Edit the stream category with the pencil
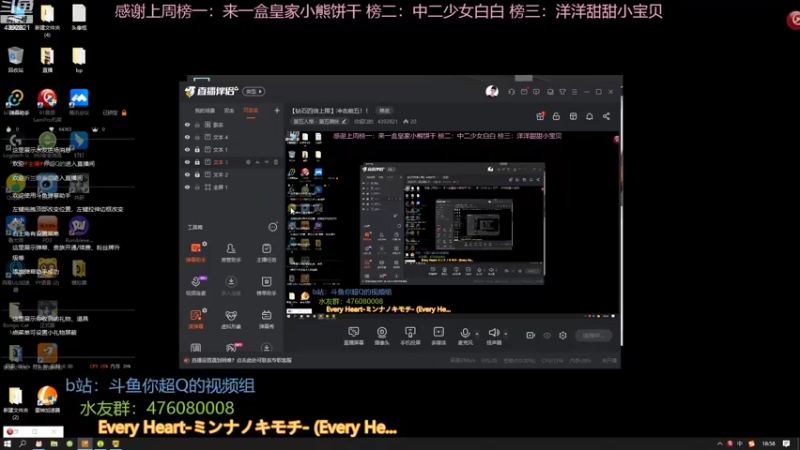 point(344,121)
